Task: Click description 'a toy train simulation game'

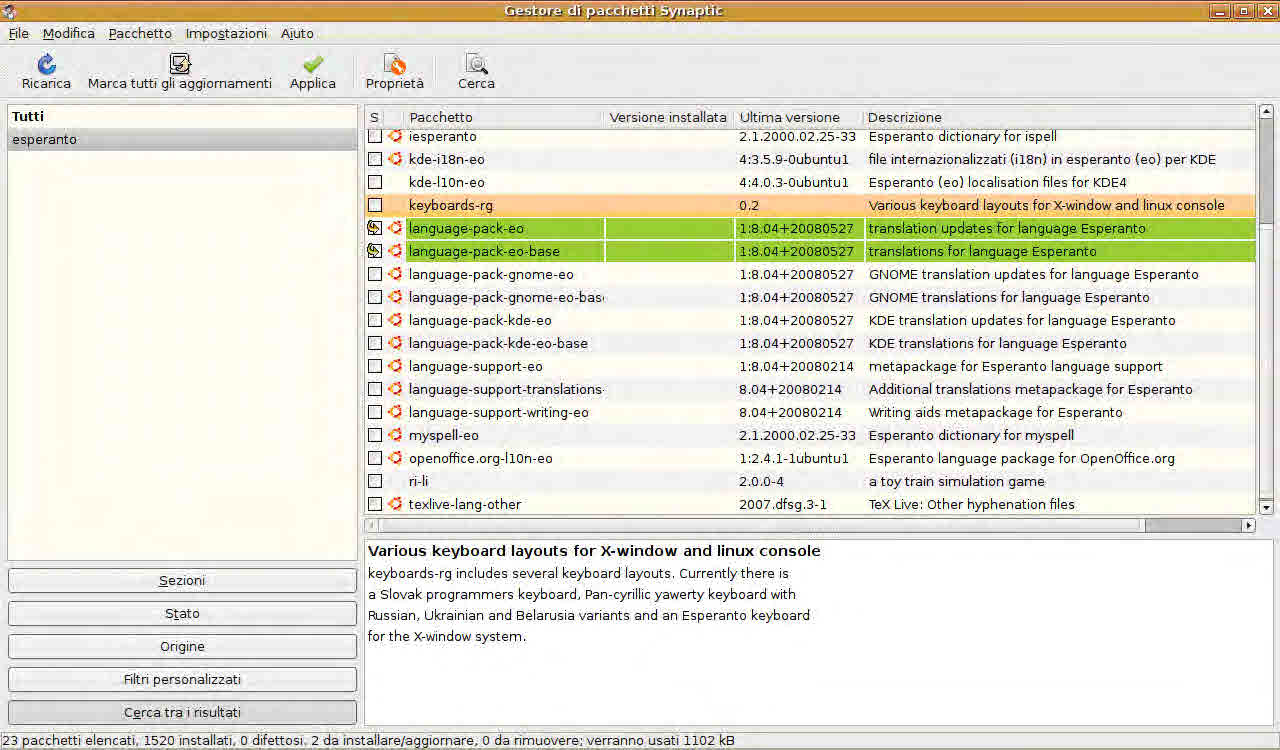Action: 956,481
